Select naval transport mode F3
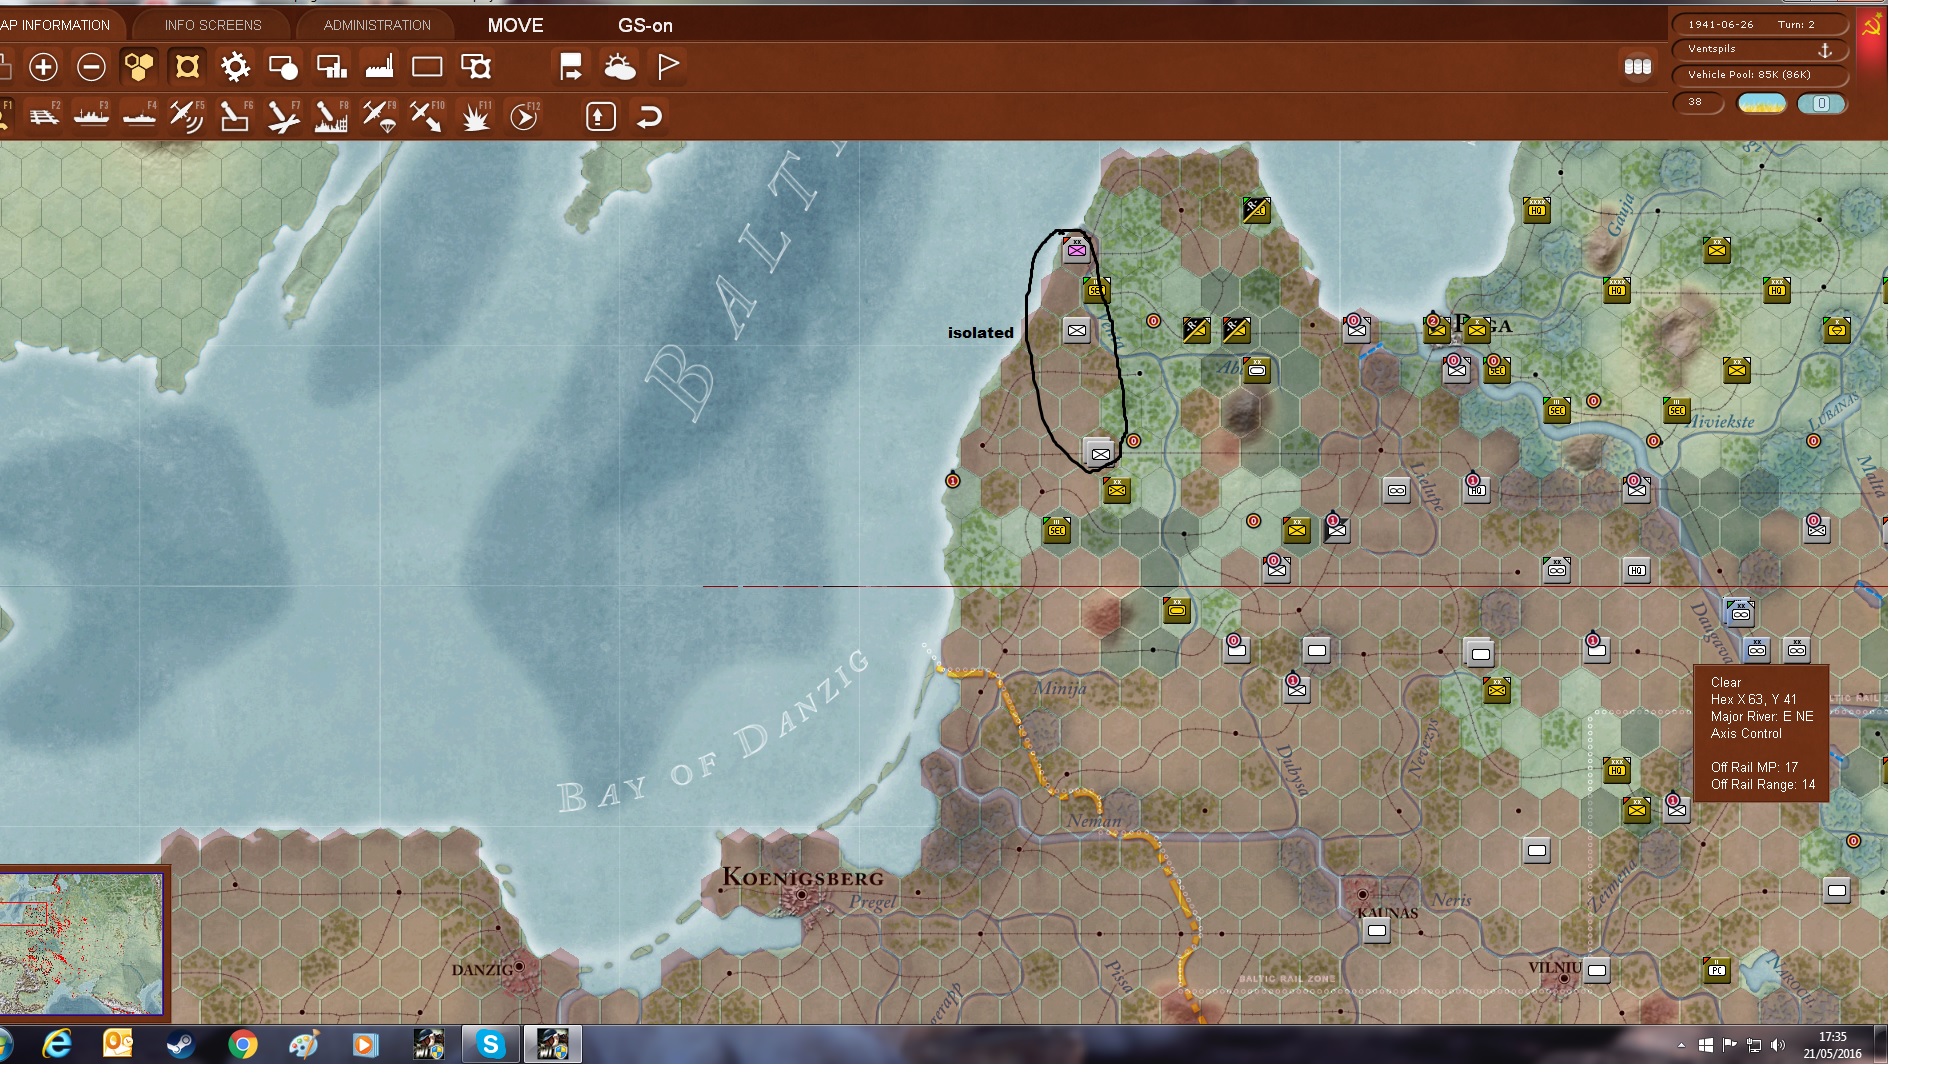The image size is (1935, 1080). (91, 116)
